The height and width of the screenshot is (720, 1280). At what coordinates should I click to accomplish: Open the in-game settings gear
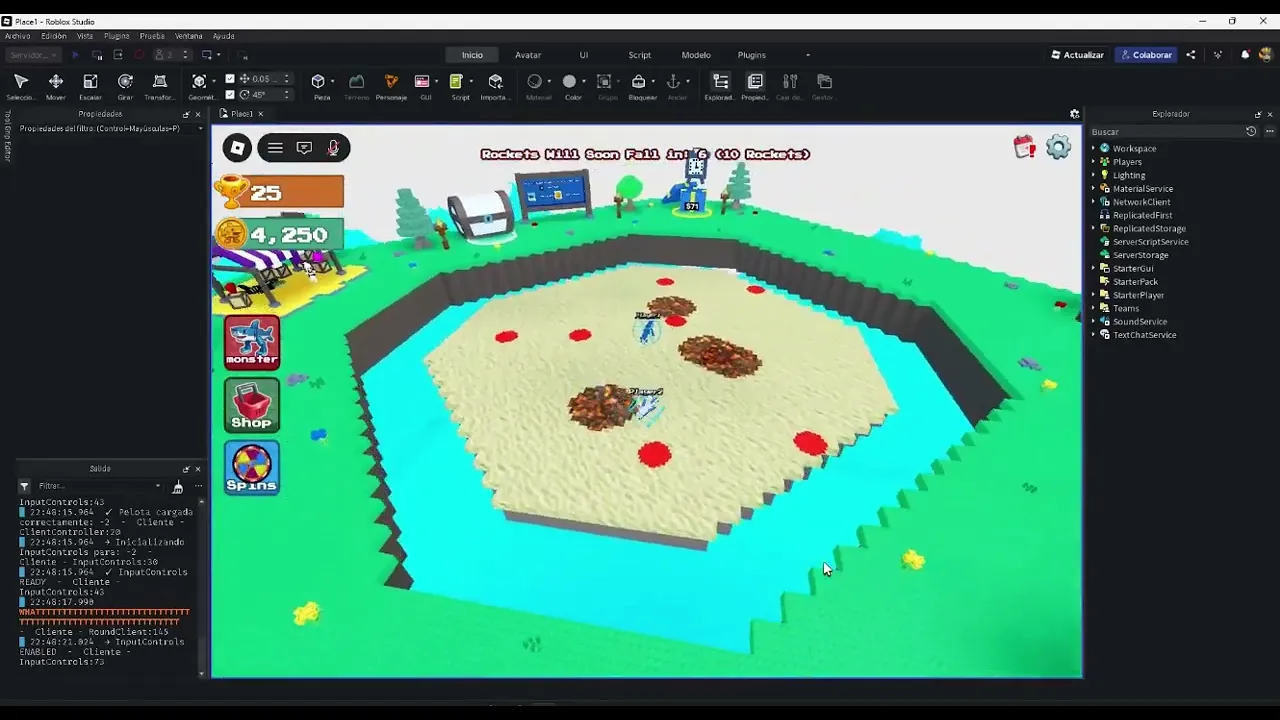coord(1058,148)
